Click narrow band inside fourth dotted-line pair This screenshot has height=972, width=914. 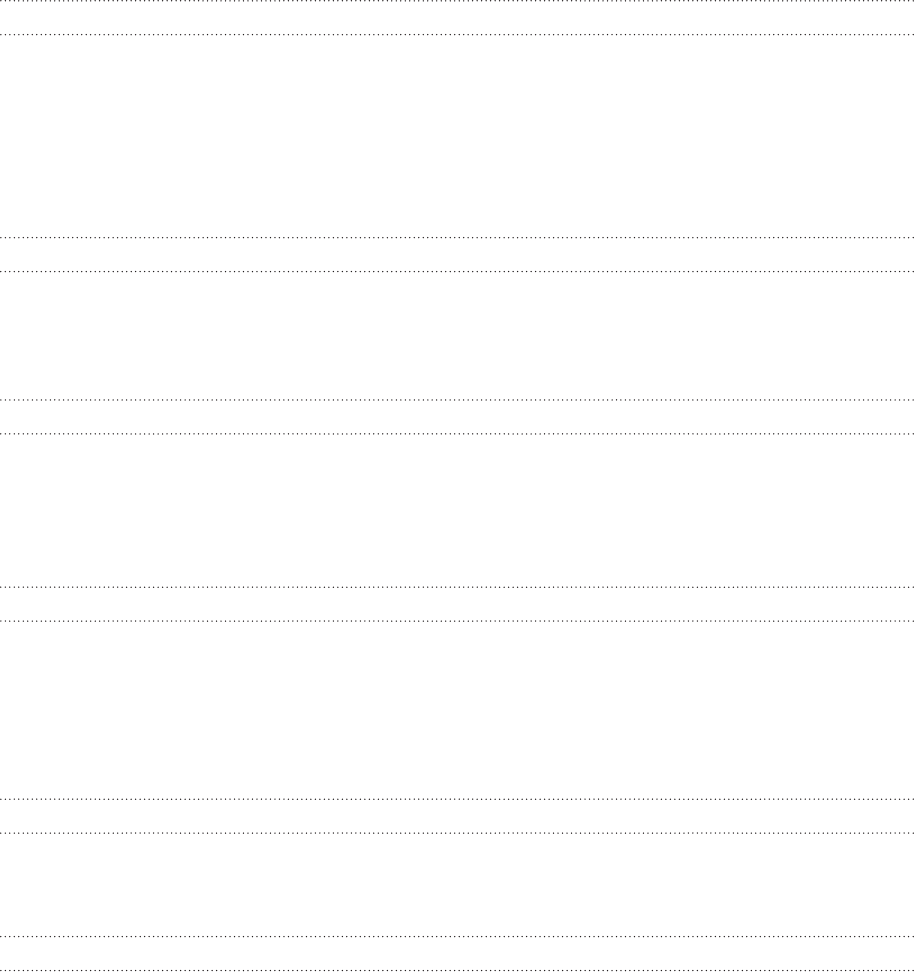click(457, 604)
